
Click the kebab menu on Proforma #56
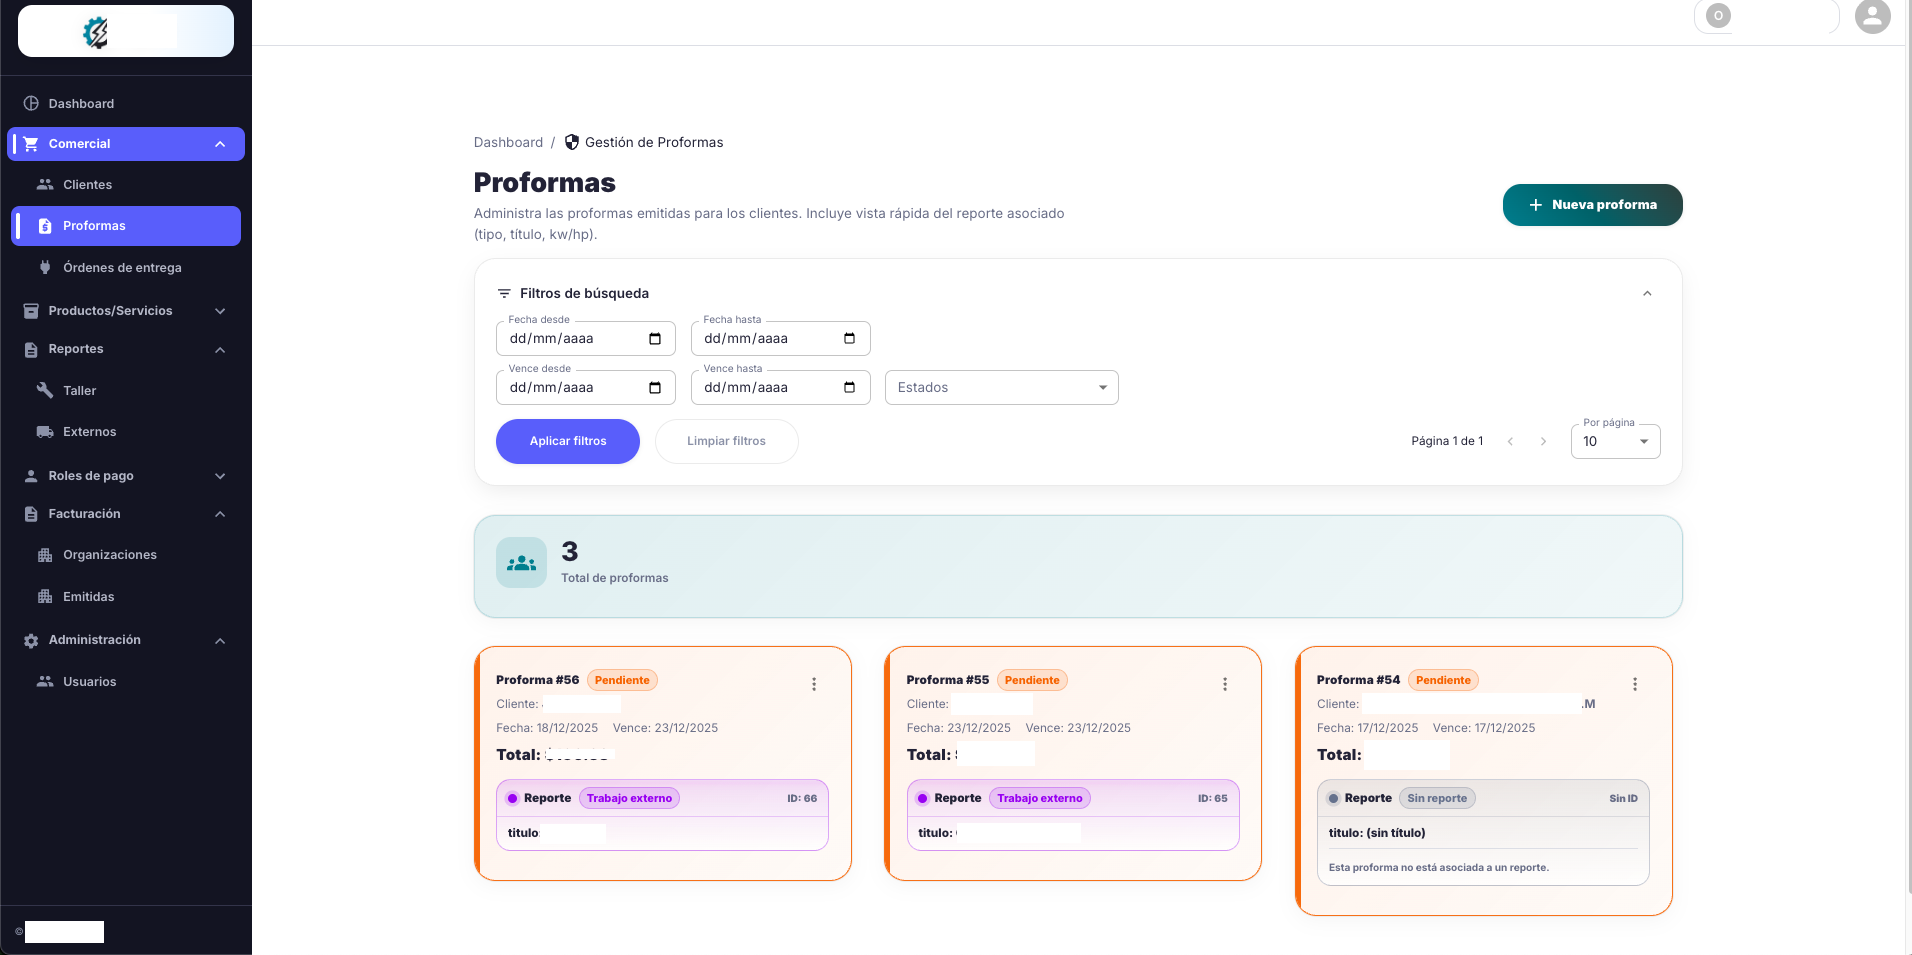point(814,684)
